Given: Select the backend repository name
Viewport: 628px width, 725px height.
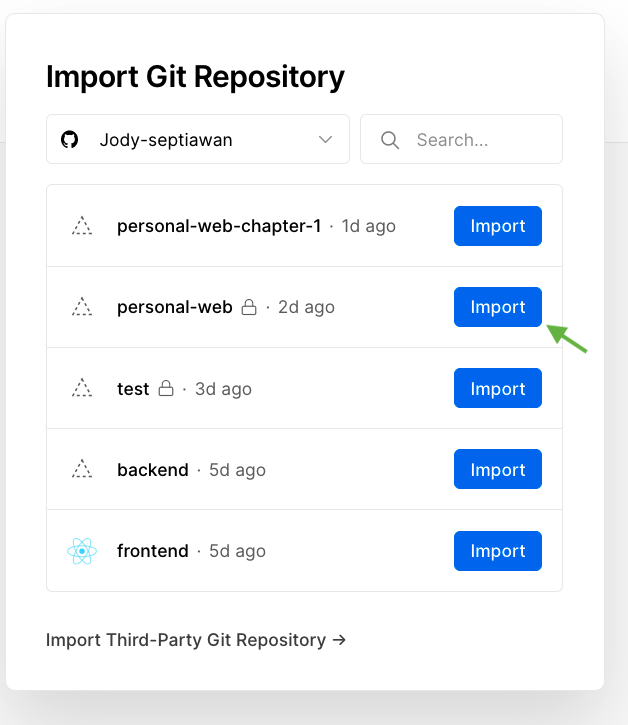Looking at the screenshot, I should 153,470.
